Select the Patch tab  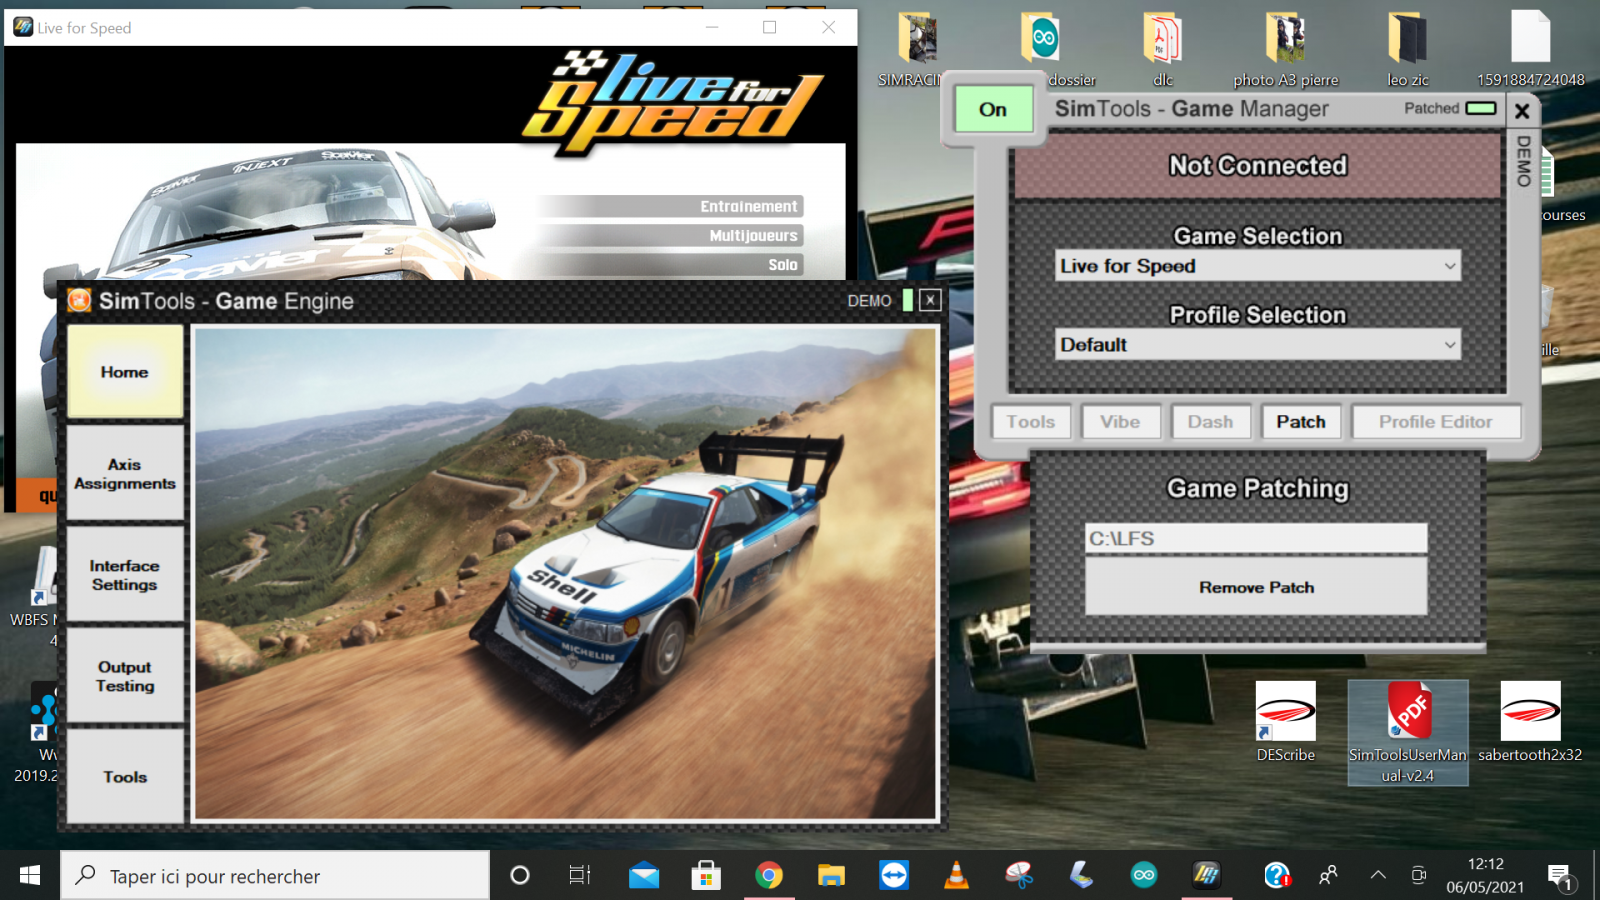(1301, 422)
